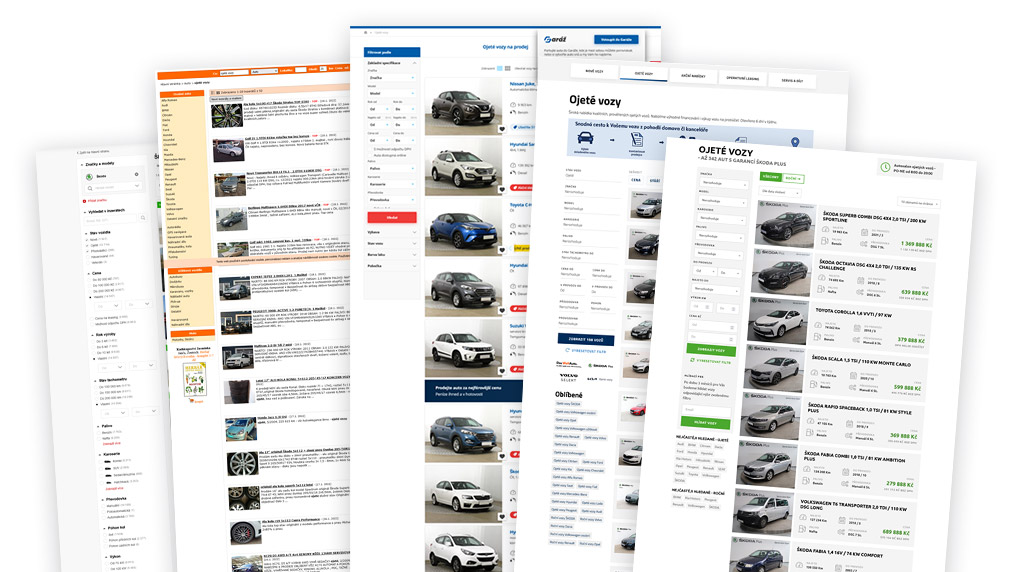Open the Operativní leasing tab
This screenshot has height=572, width=1014.
click(x=742, y=78)
